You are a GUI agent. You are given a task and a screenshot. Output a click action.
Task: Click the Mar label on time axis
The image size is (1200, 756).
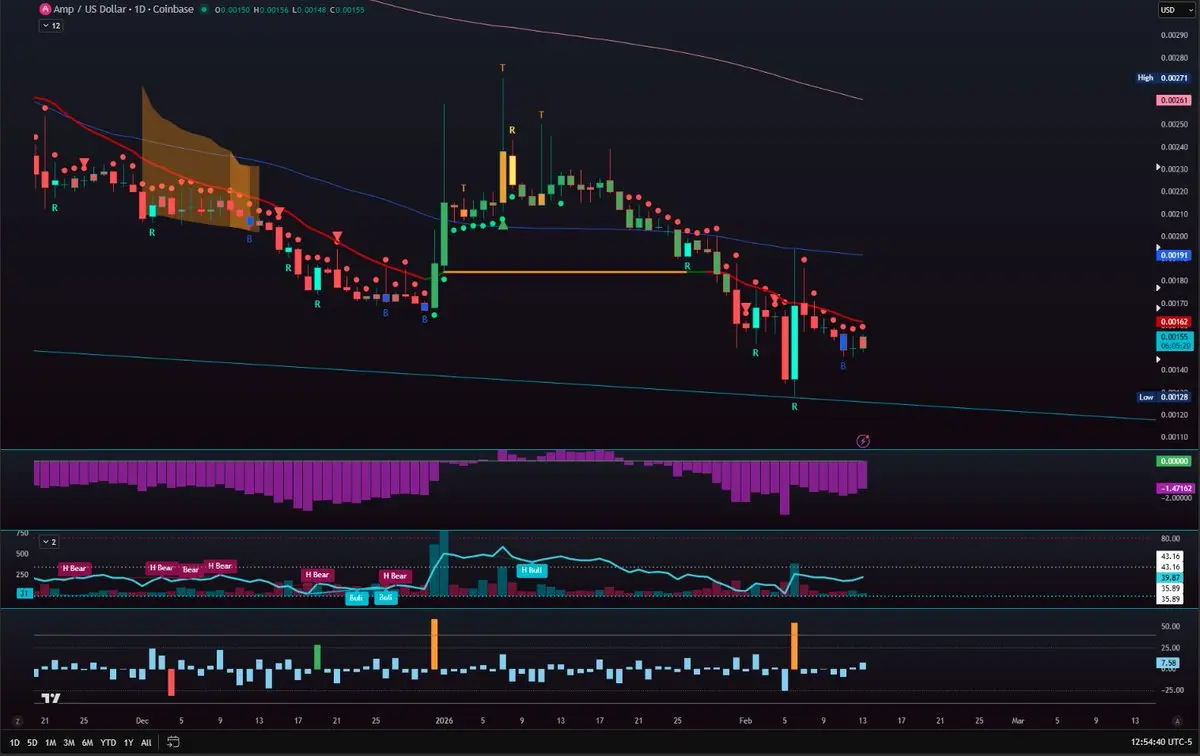pos(1018,719)
